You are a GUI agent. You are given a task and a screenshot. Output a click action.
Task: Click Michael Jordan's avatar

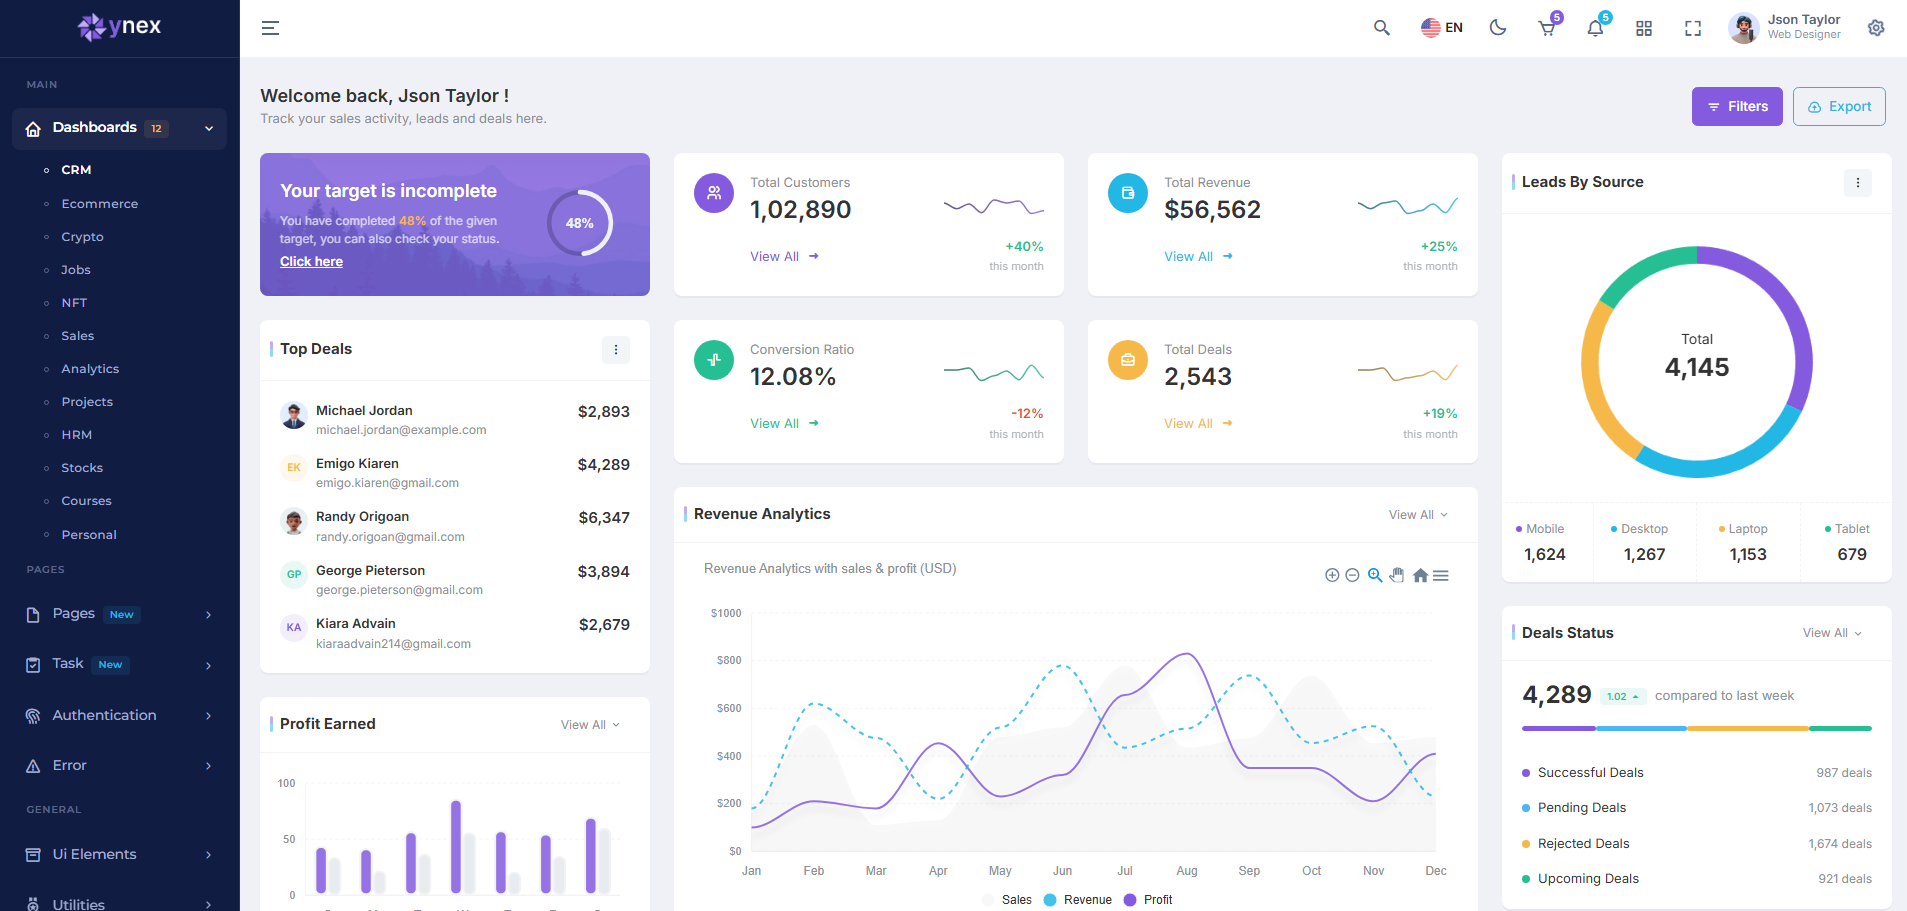tap(294, 416)
